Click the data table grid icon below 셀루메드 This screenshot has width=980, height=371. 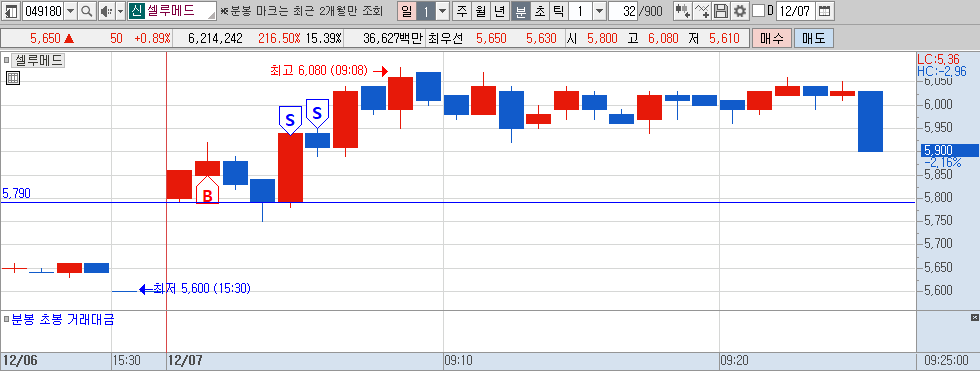12,78
